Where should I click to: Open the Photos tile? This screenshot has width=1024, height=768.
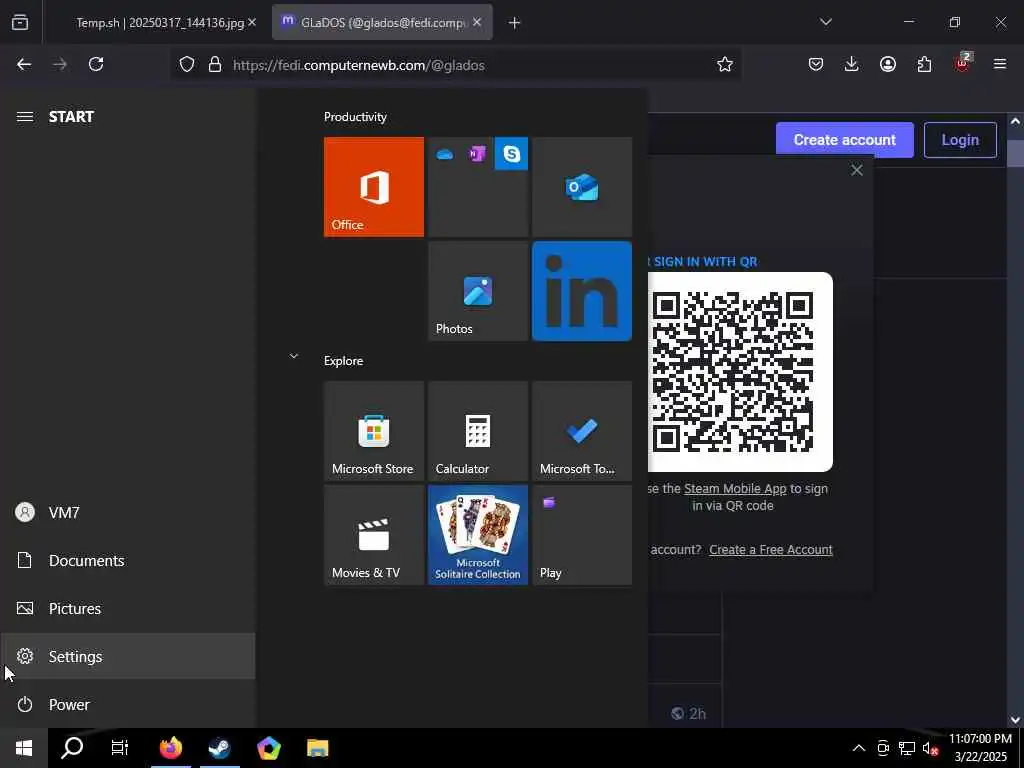pyautogui.click(x=477, y=291)
